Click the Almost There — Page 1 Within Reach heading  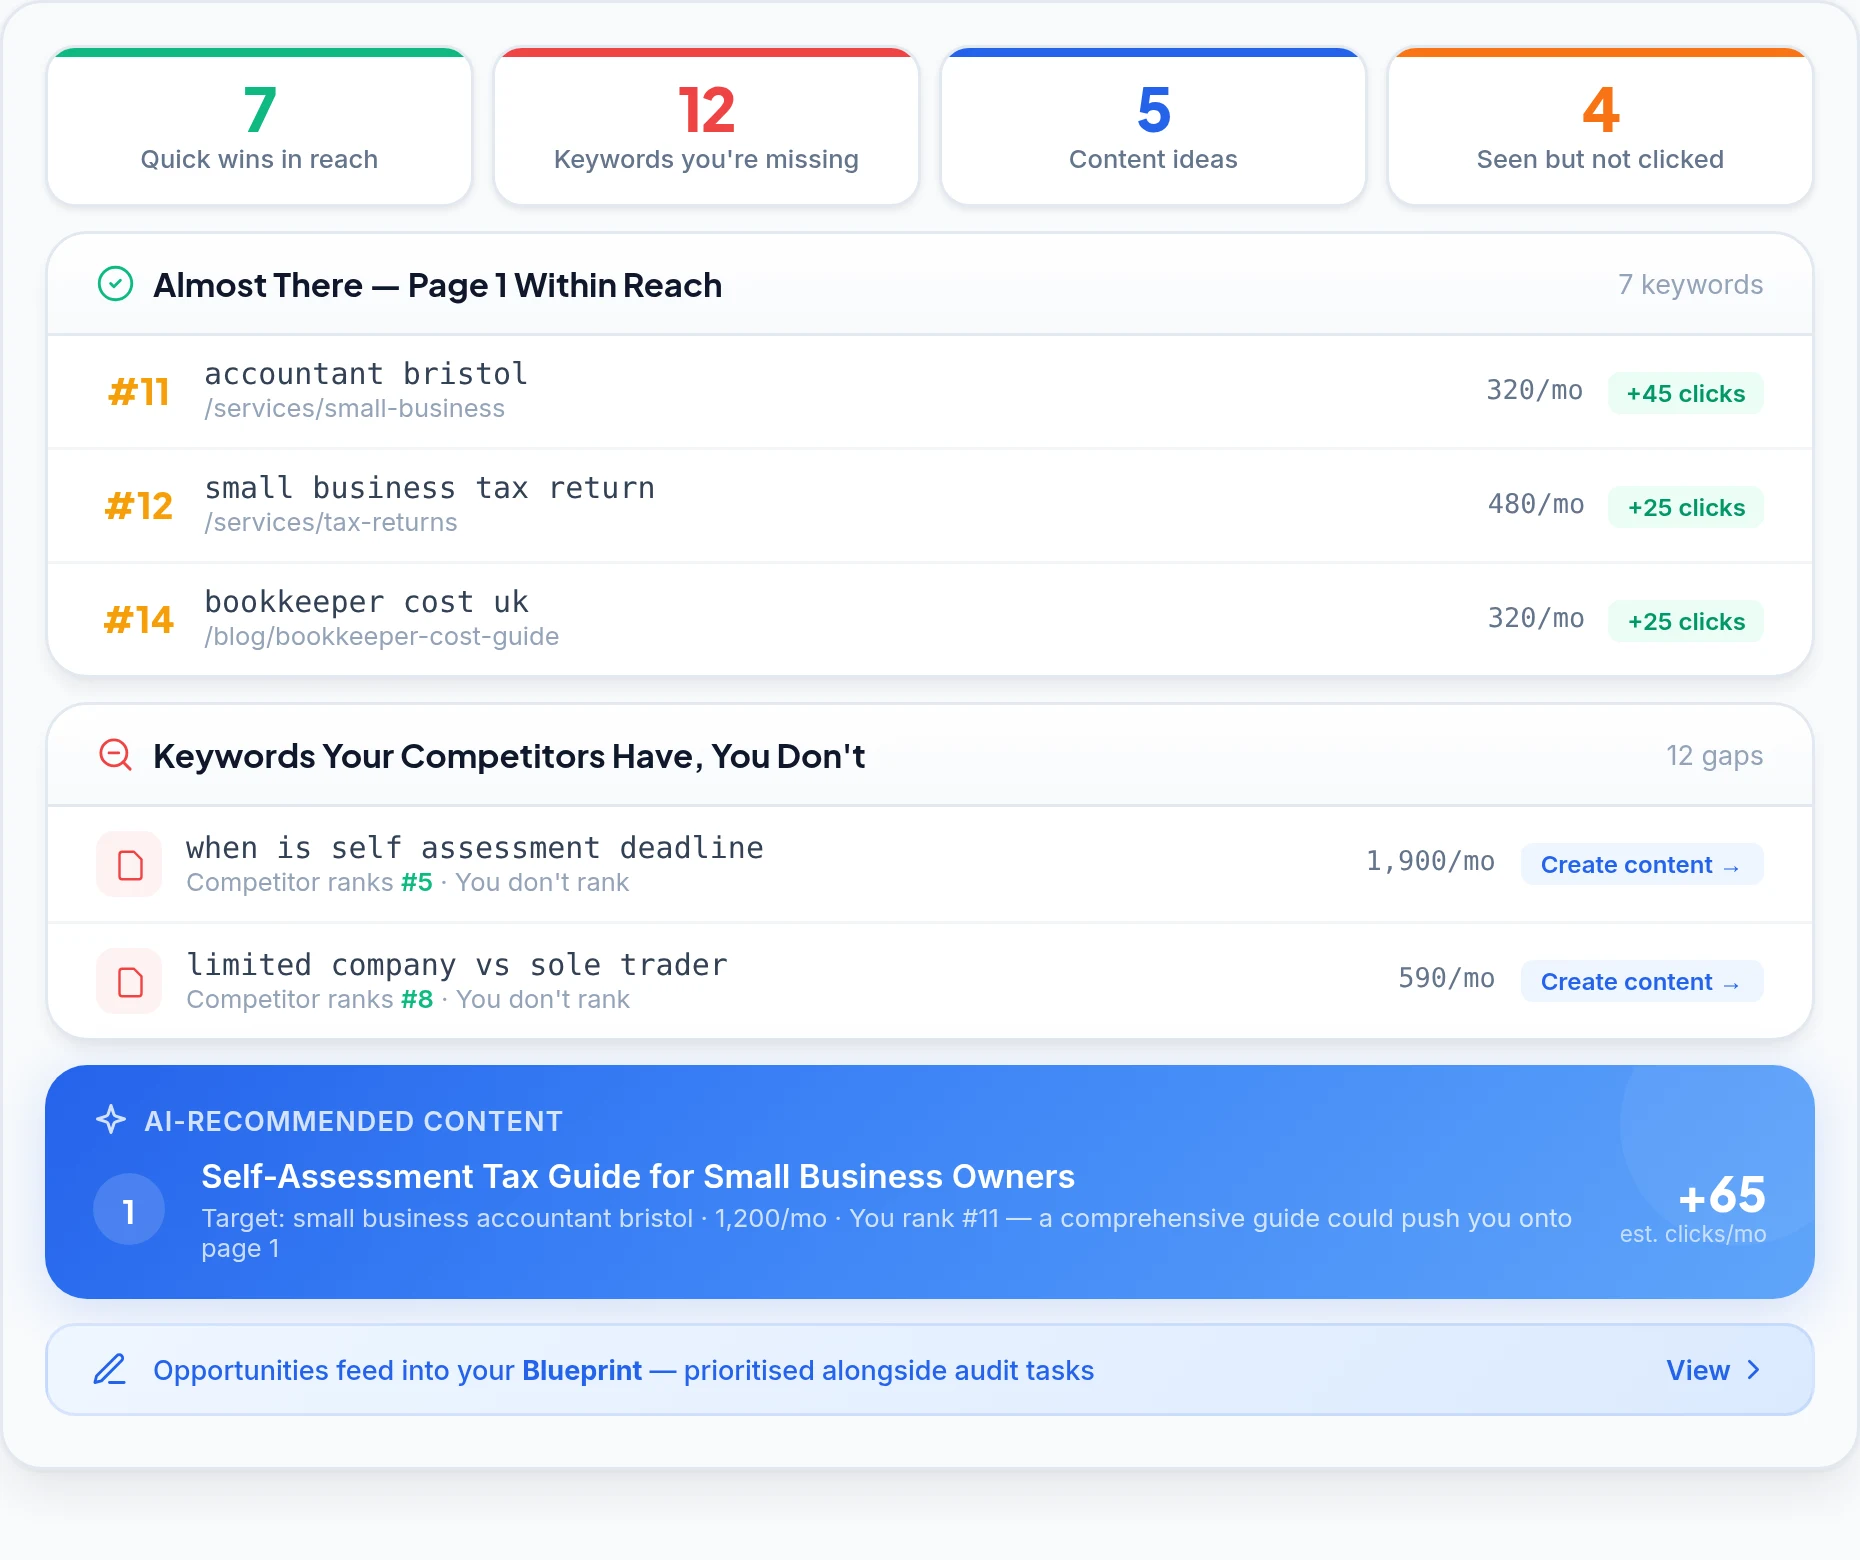click(x=438, y=285)
